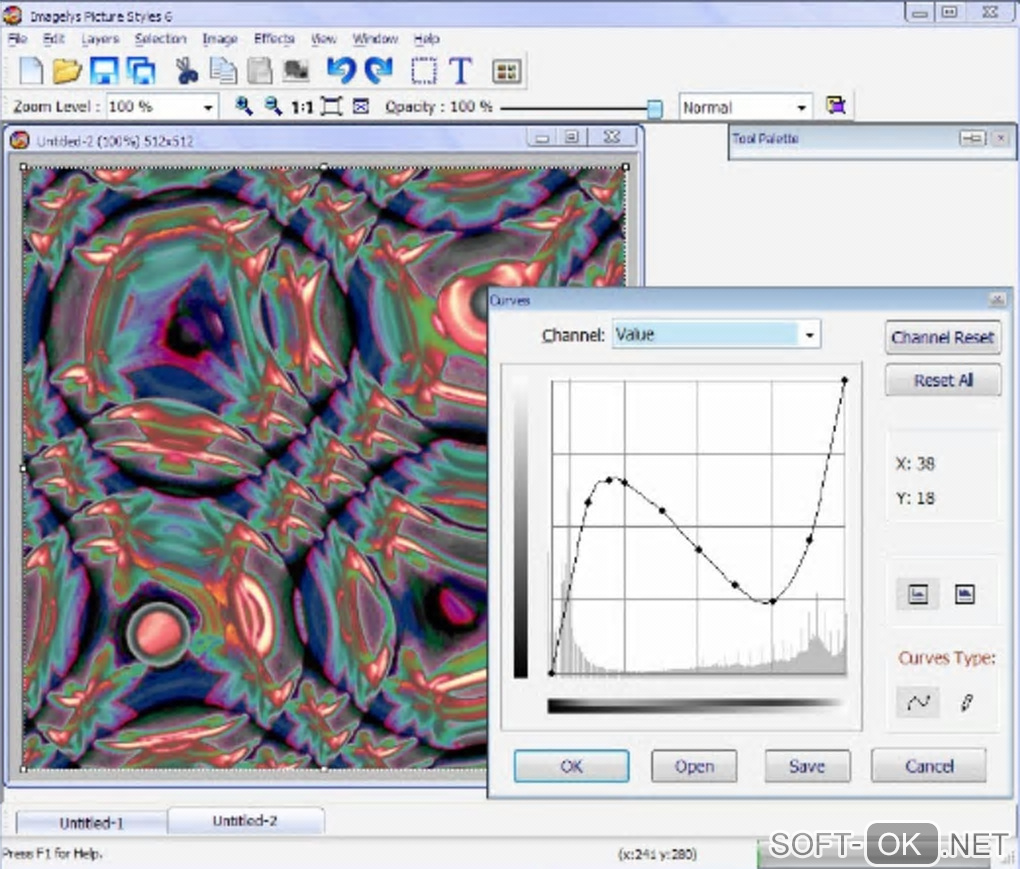Open the View menu
Viewport: 1020px width, 869px height.
click(323, 39)
